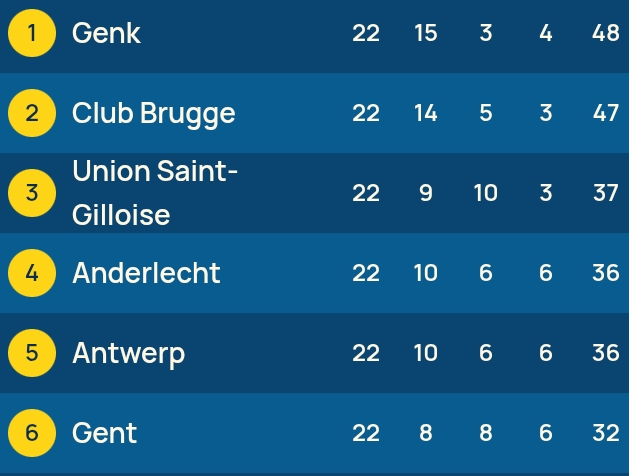Open the Anderlecht team name

pos(146,273)
